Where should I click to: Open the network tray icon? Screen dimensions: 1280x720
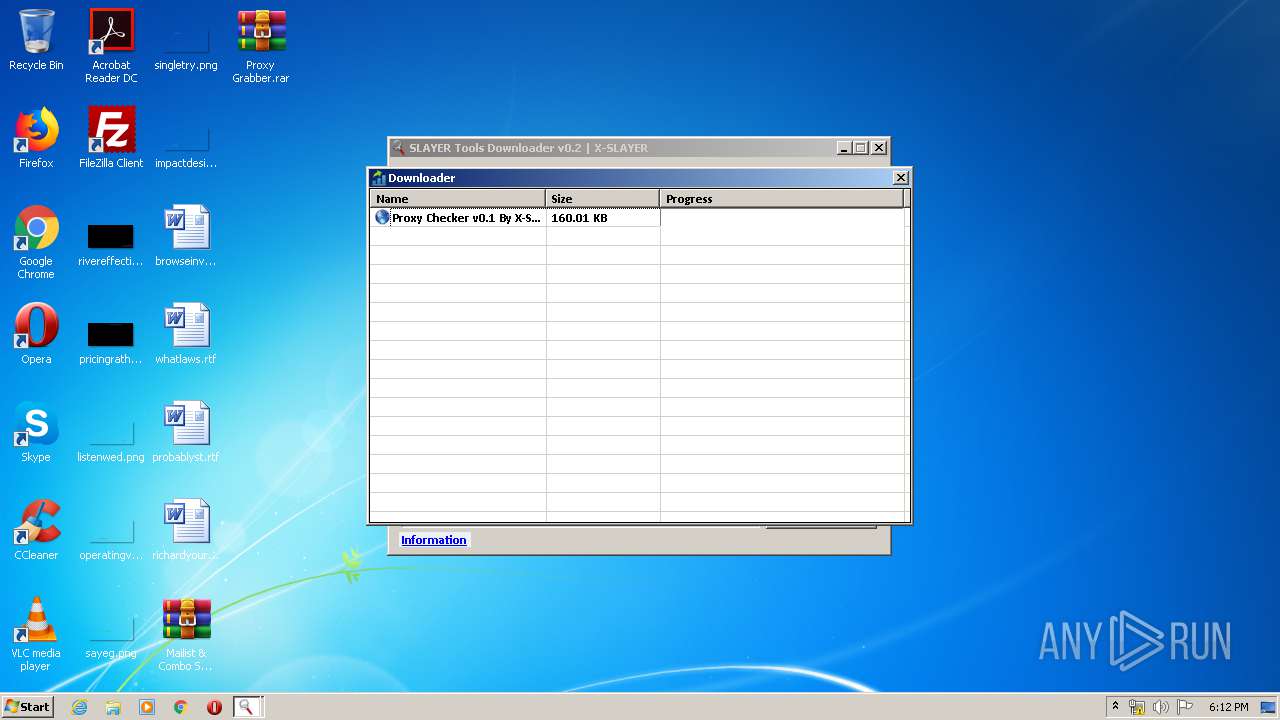point(1137,707)
